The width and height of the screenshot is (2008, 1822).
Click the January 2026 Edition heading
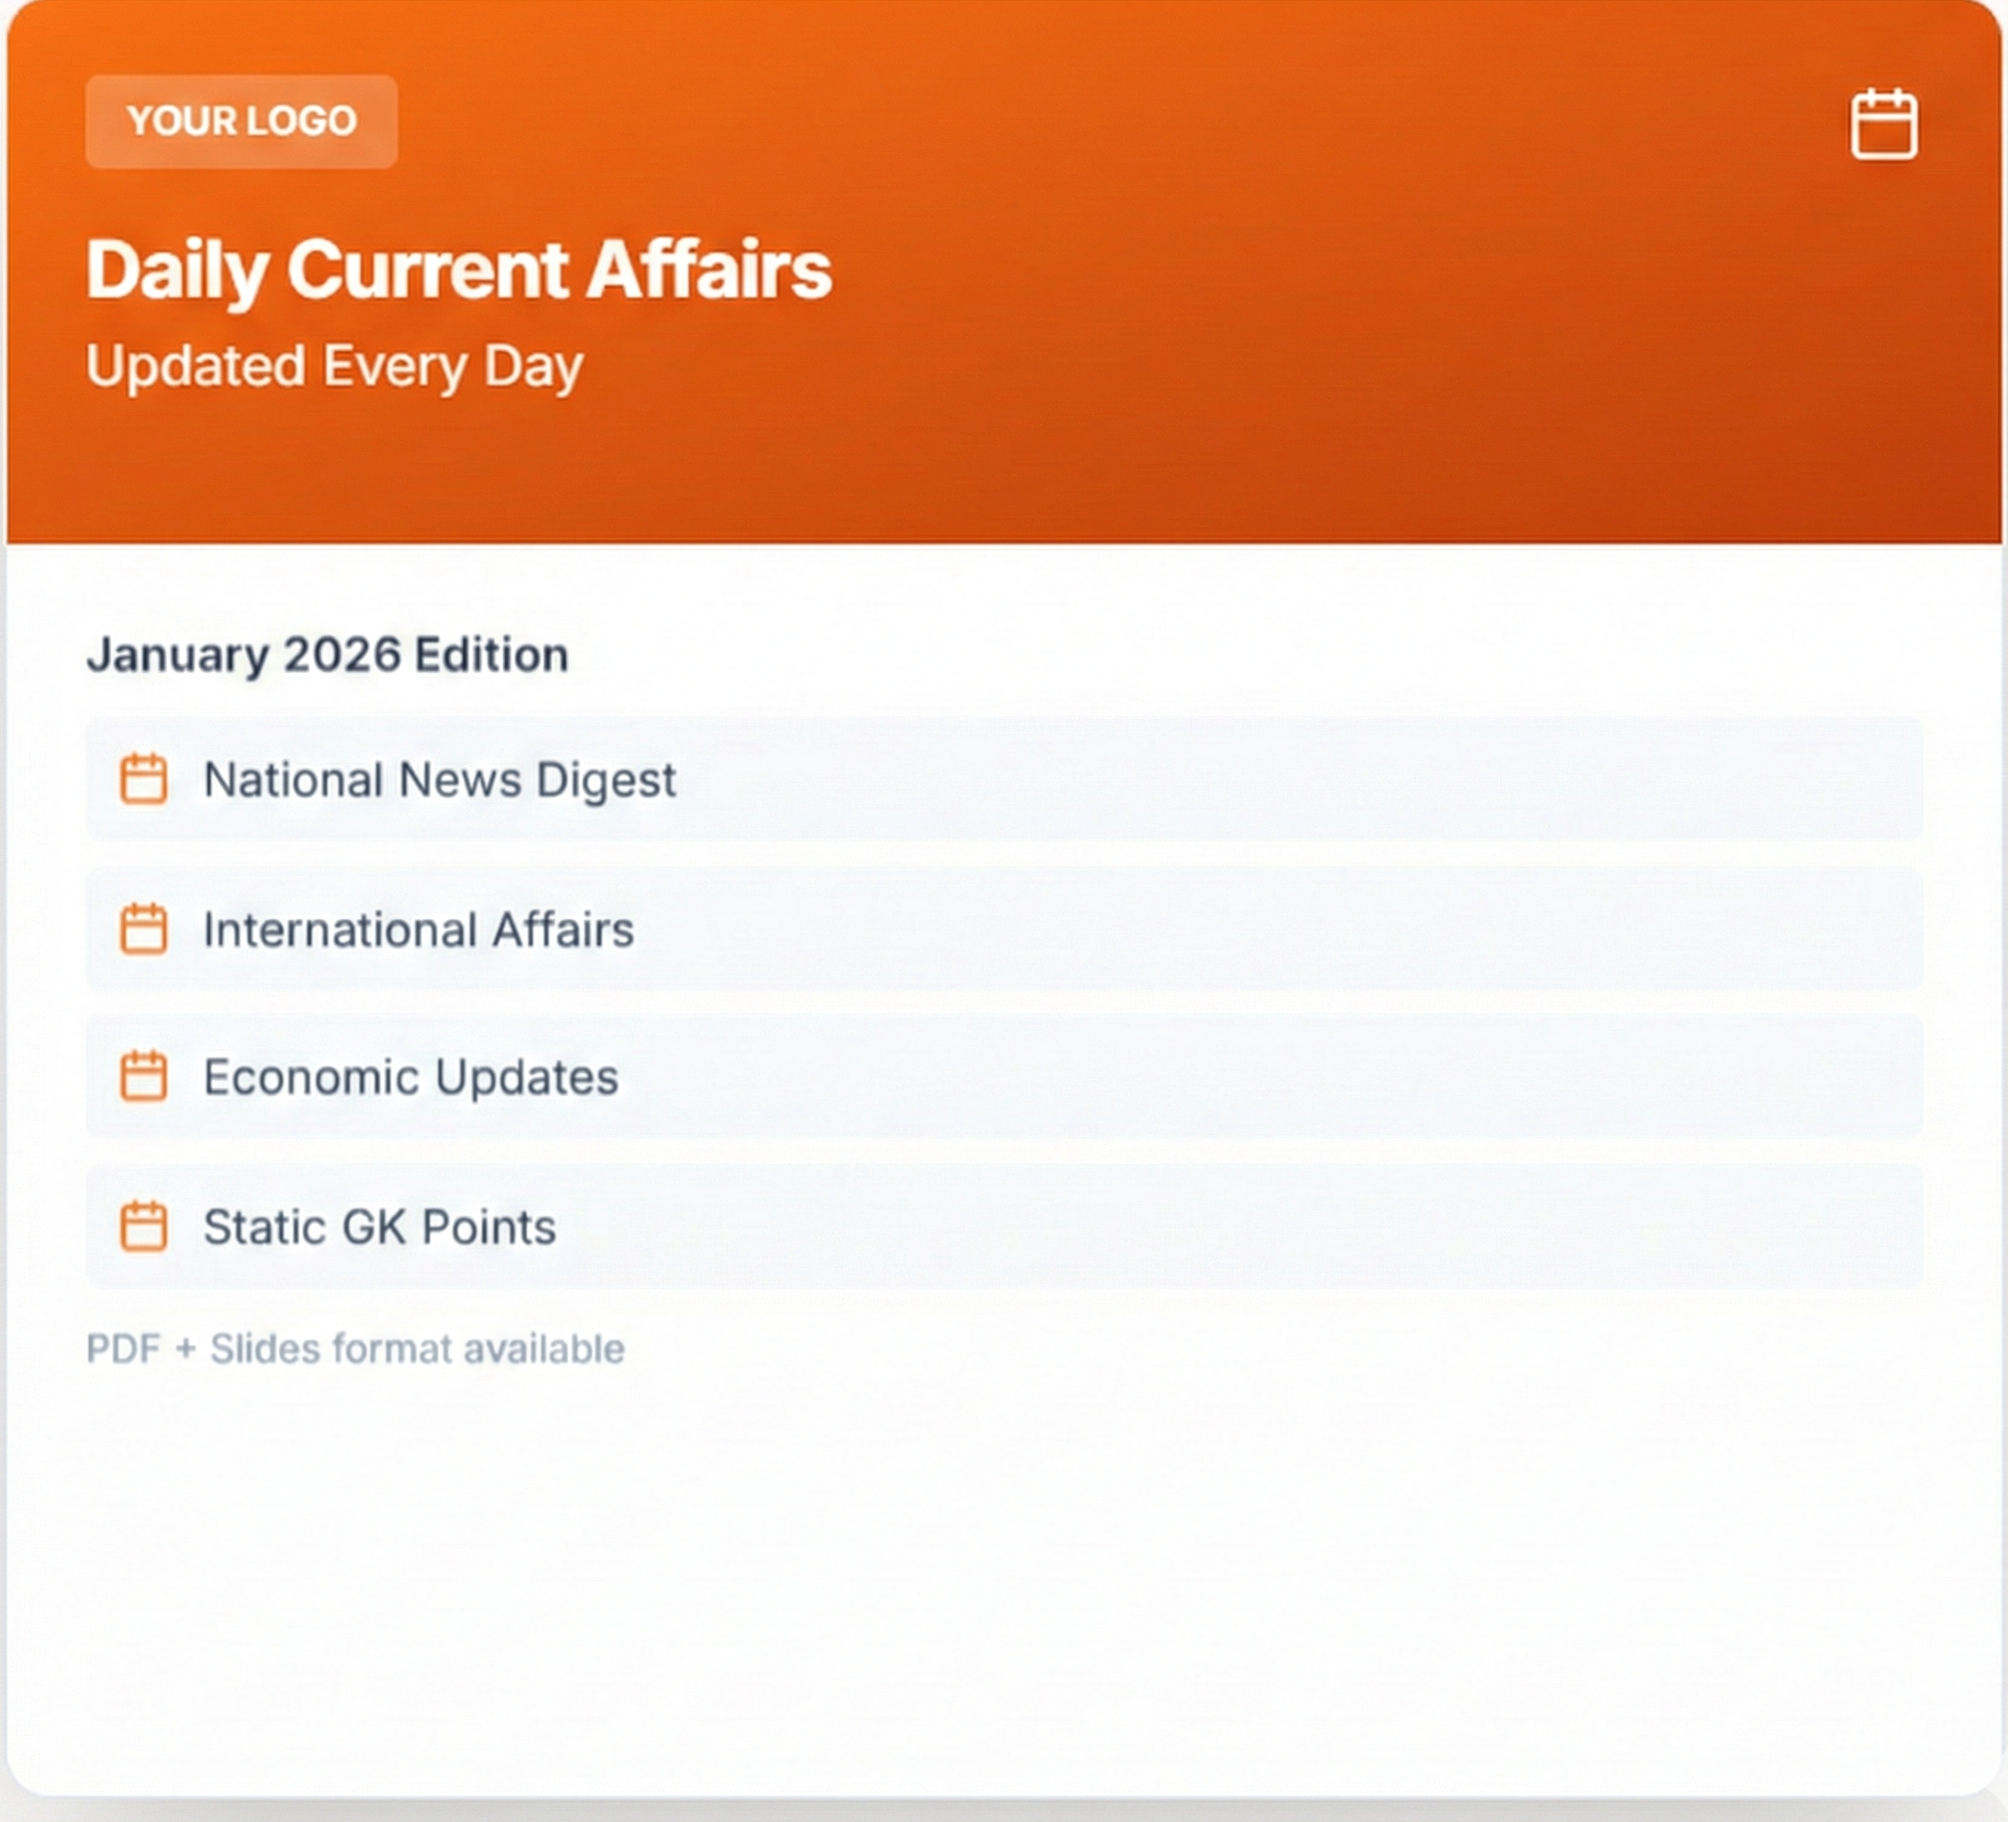pyautogui.click(x=327, y=655)
